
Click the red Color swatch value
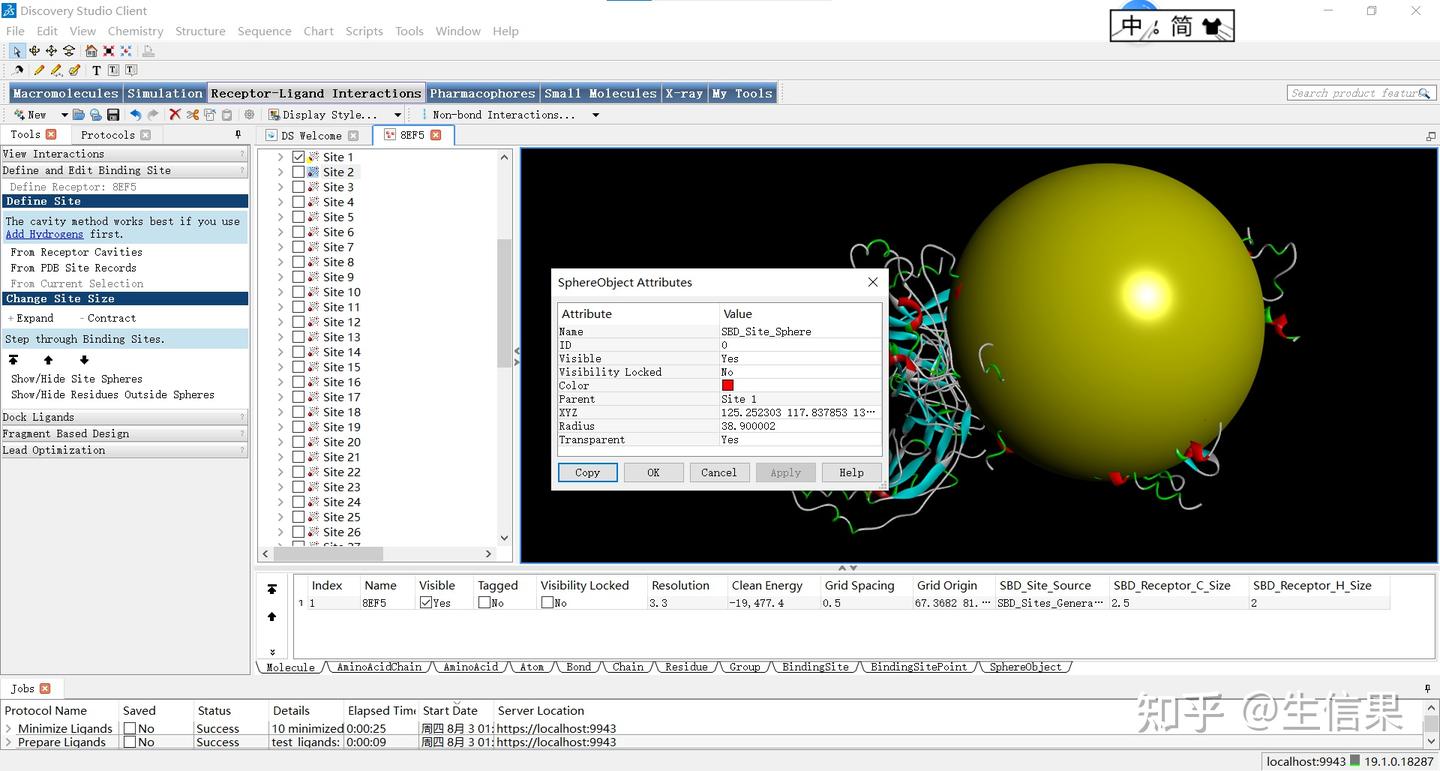727,386
